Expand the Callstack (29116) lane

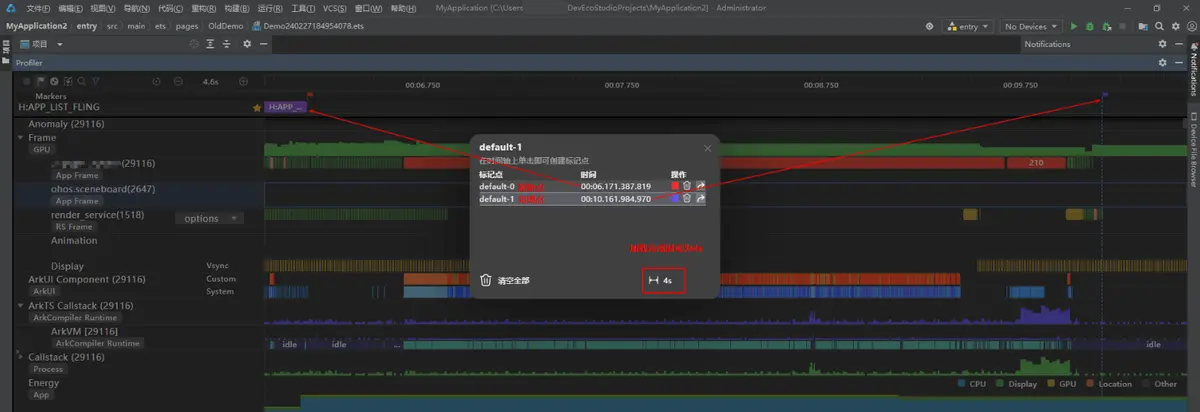[19, 355]
